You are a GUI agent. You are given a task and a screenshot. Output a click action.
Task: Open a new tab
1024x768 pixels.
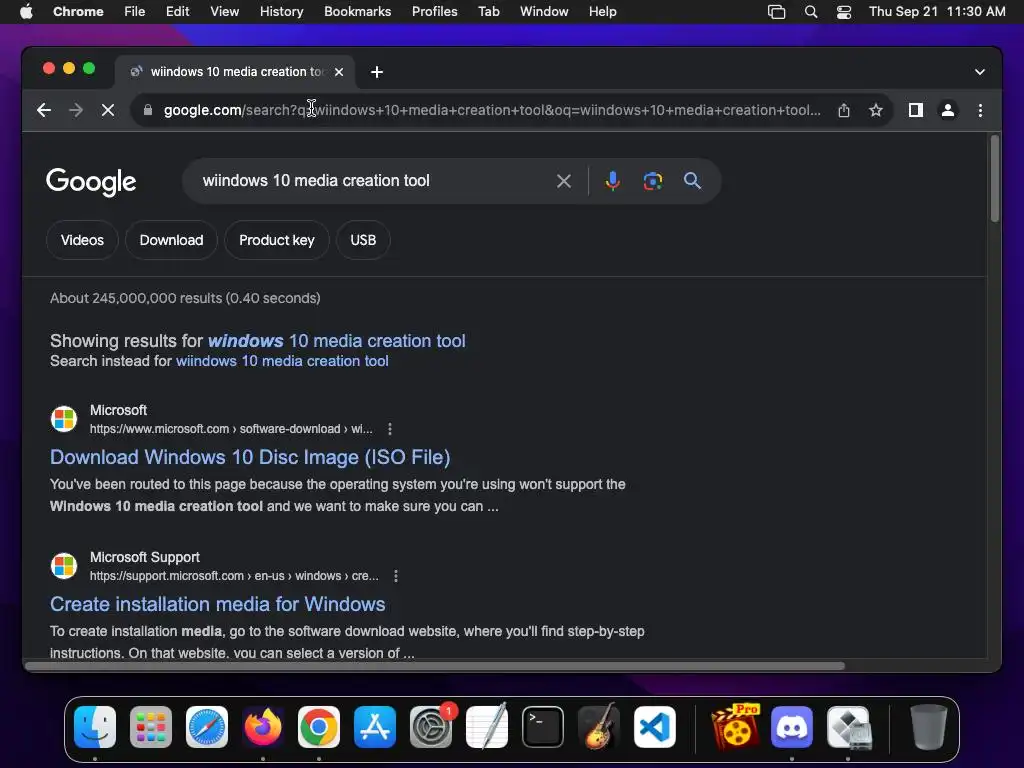tap(377, 72)
